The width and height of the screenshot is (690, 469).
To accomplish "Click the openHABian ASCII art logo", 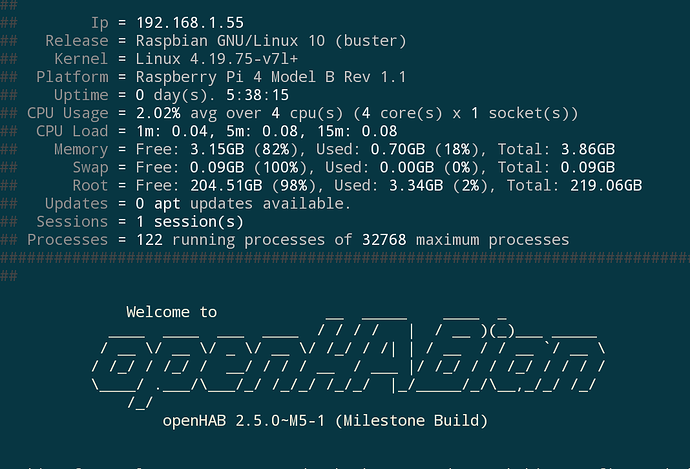I will pyautogui.click(x=349, y=362).
